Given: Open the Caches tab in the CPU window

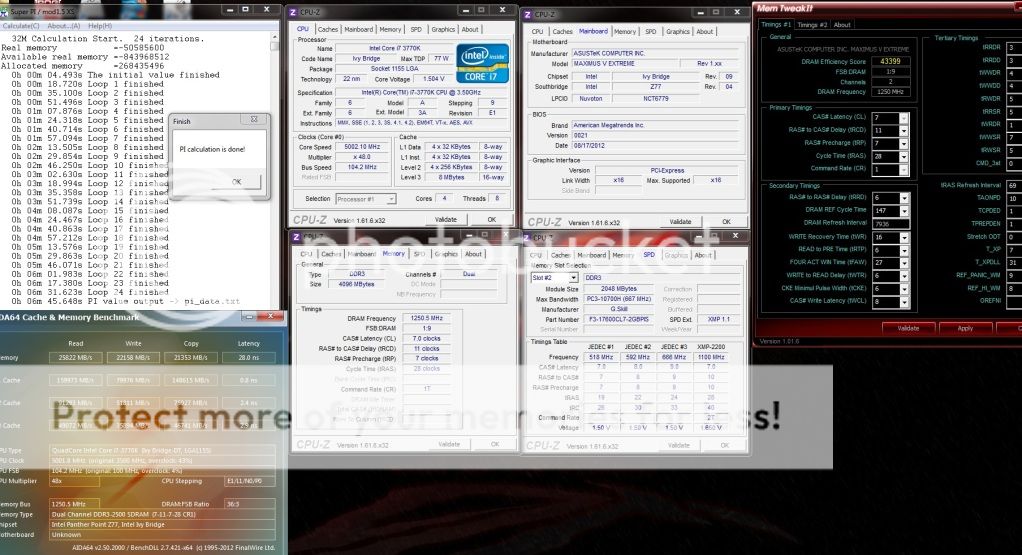Looking at the screenshot, I should (x=328, y=30).
